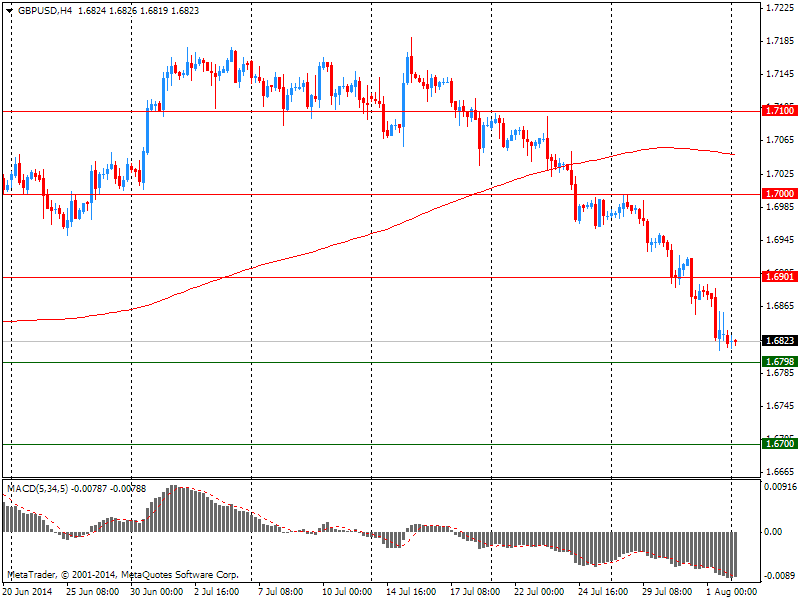Click the 1.7225 value on price axis

click(780, 8)
